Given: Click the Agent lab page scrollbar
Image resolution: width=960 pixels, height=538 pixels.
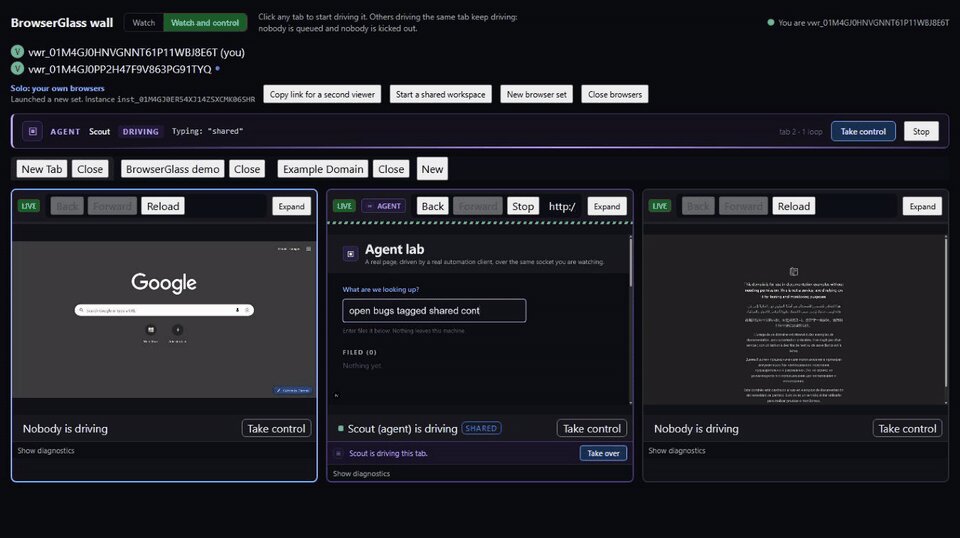Looking at the screenshot, I should [631, 262].
